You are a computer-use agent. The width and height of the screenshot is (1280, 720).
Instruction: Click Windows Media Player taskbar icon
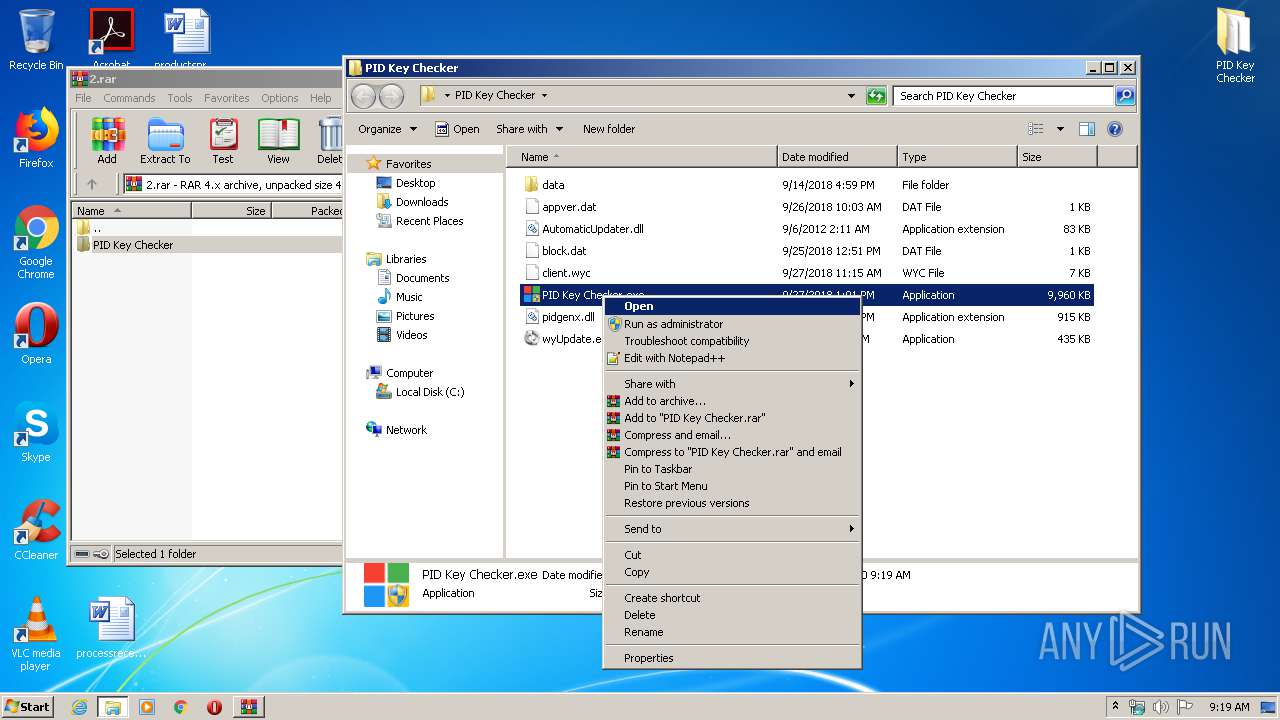click(147, 707)
